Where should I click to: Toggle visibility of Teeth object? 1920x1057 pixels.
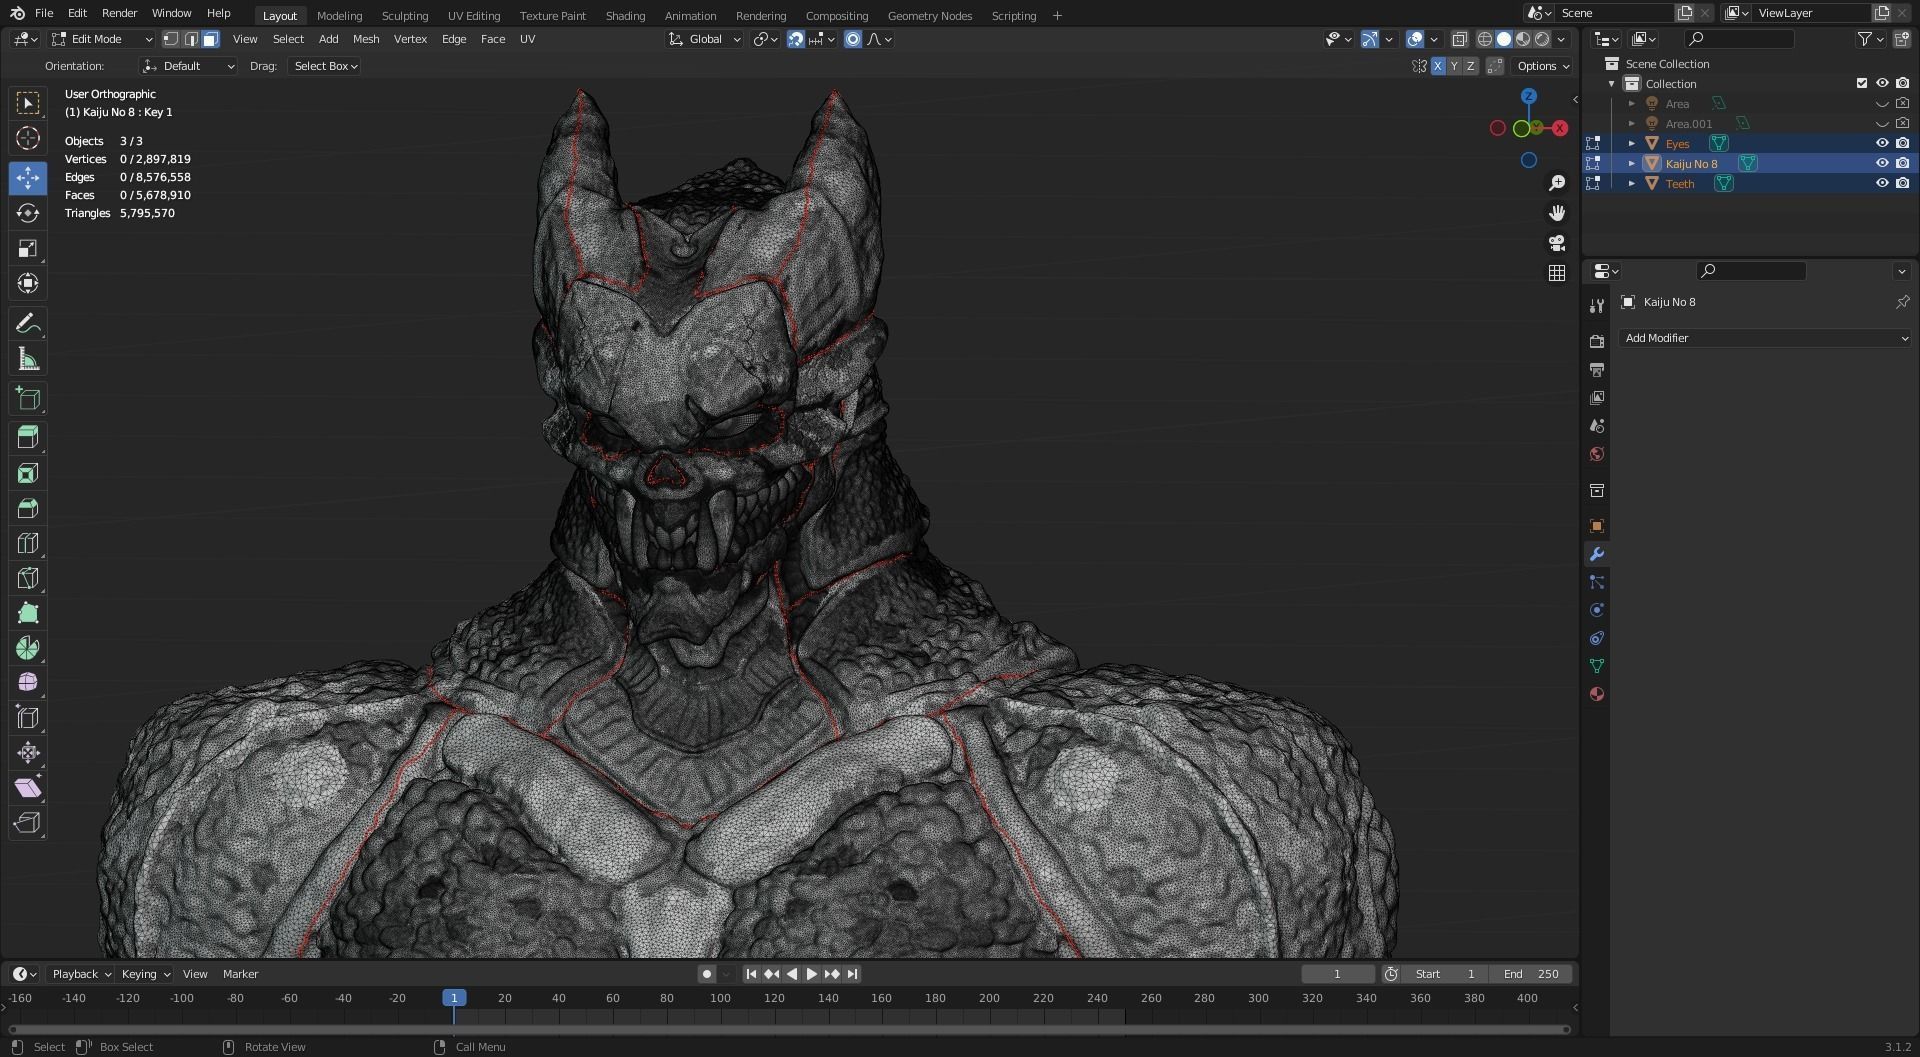(x=1881, y=183)
